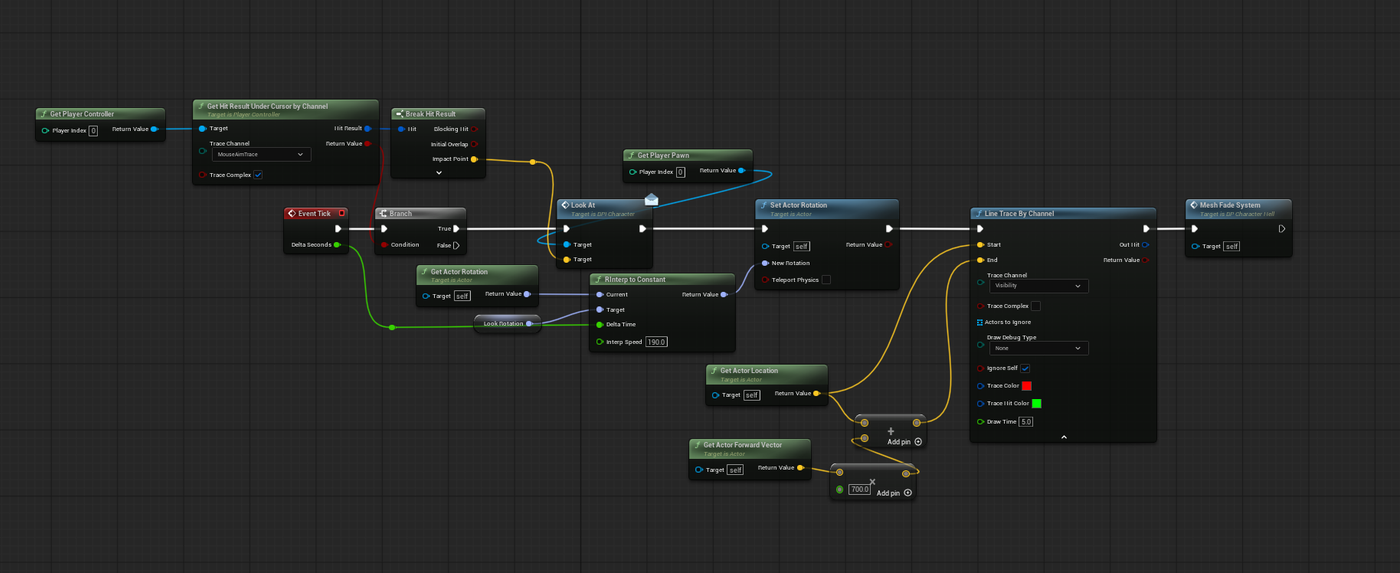Screen dimensions: 1400x573
Task: Select the Get Actor Rotation node title
Action: pos(459,272)
